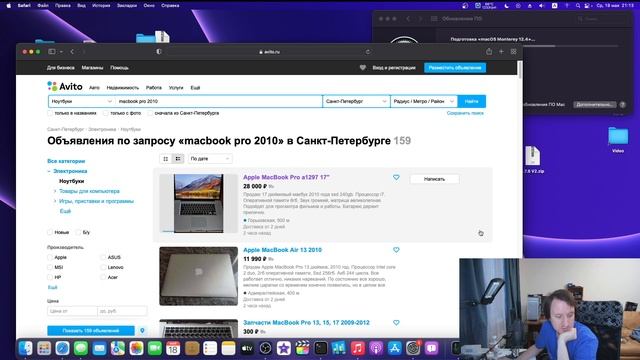This screenshot has width=640, height=360.
Task: Check the Acer manufacturer filter
Action: 103,277
